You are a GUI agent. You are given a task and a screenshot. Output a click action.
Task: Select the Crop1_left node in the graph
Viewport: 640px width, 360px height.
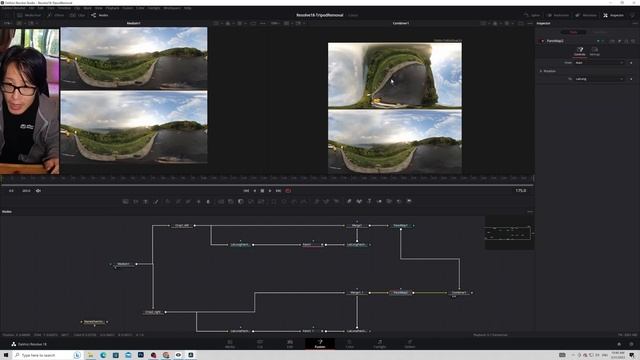182,225
